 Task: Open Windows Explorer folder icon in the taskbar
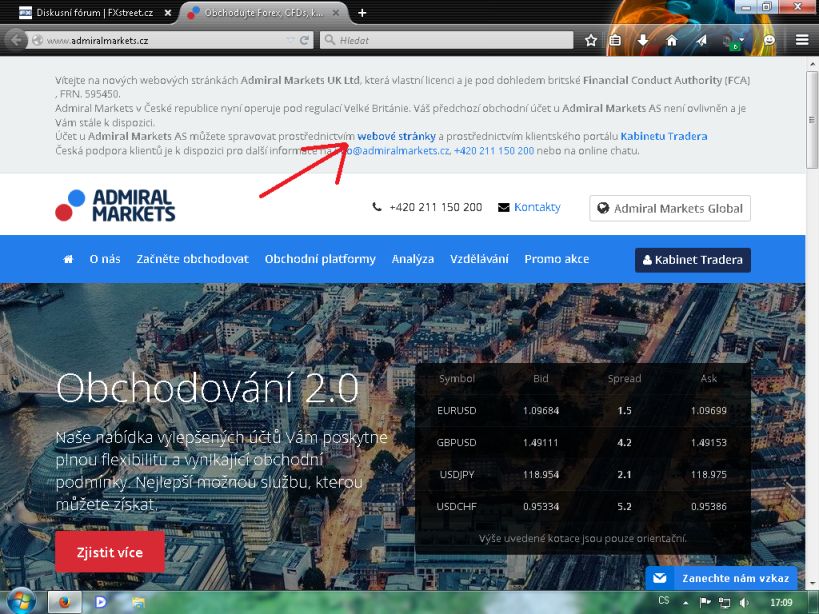pos(138,603)
